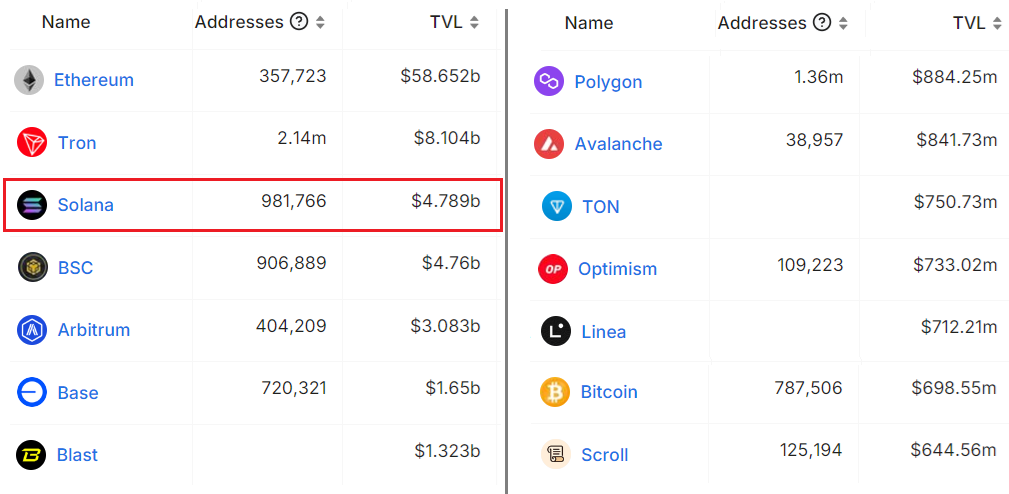Click the Ethereum chain logo icon
1009x494 pixels.
tap(29, 80)
